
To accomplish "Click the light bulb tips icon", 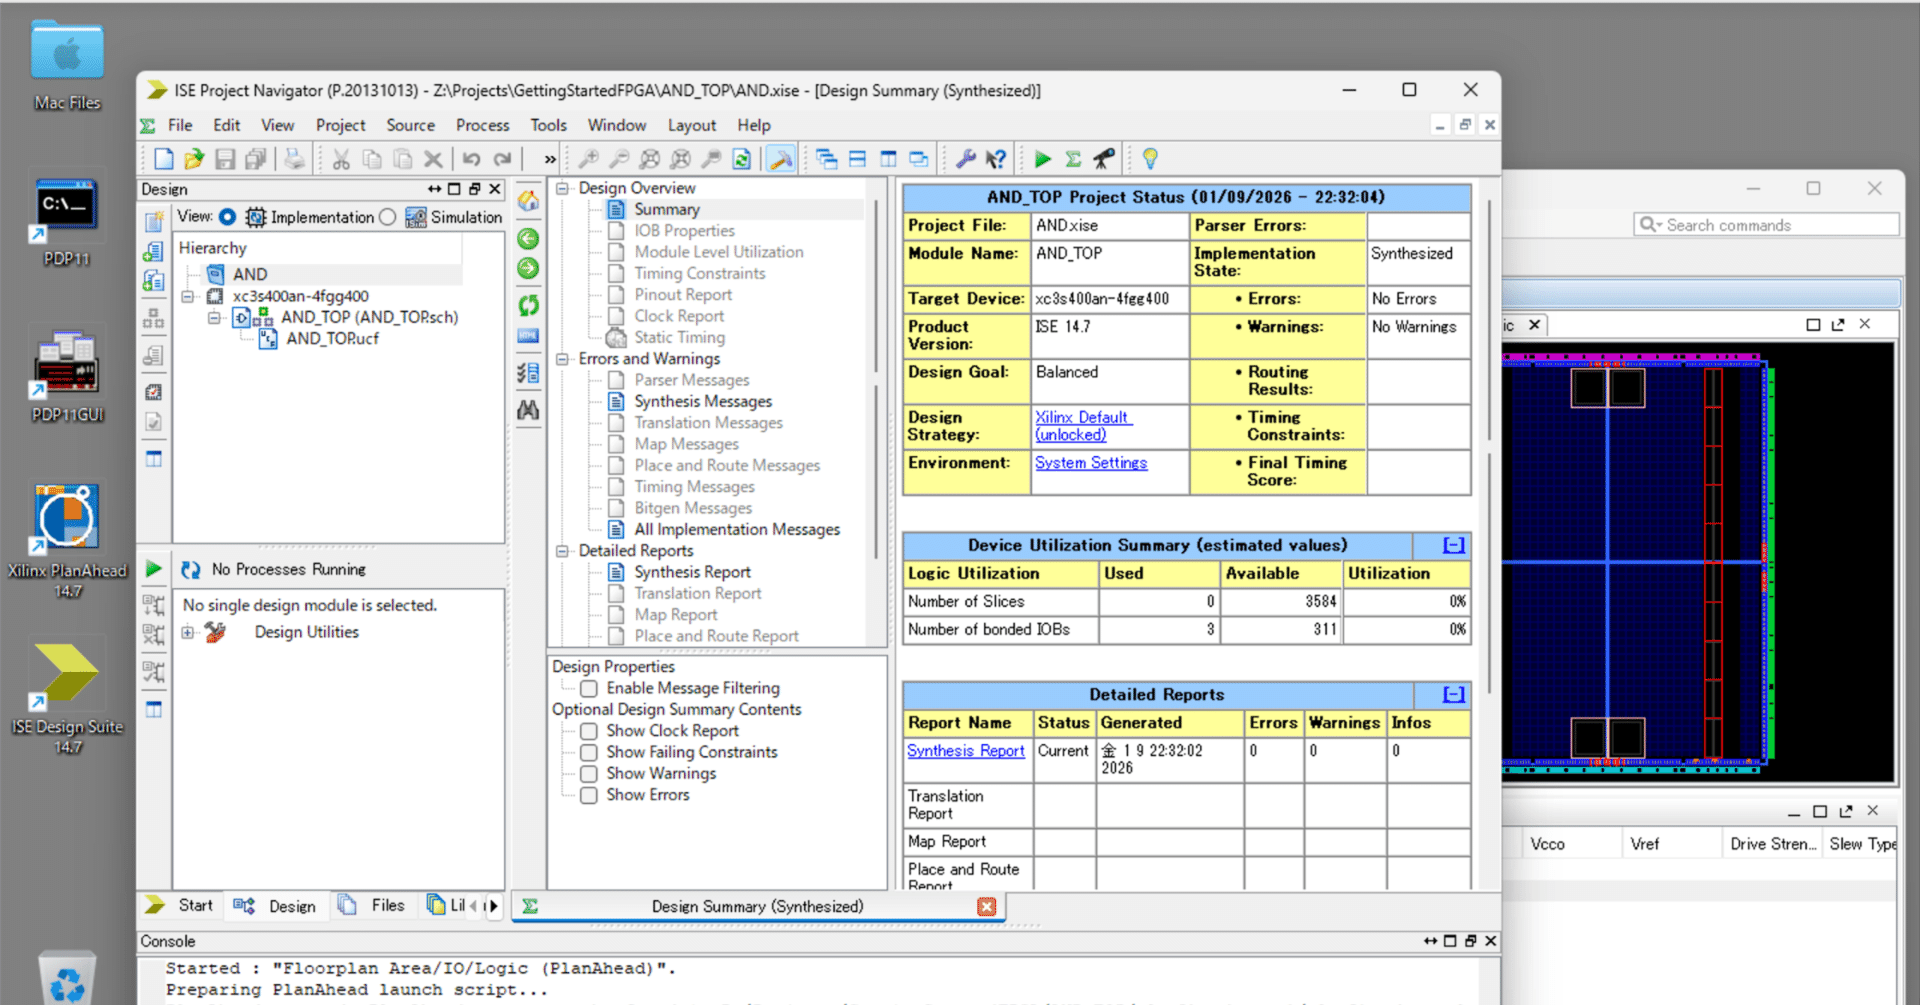I will [x=1150, y=159].
